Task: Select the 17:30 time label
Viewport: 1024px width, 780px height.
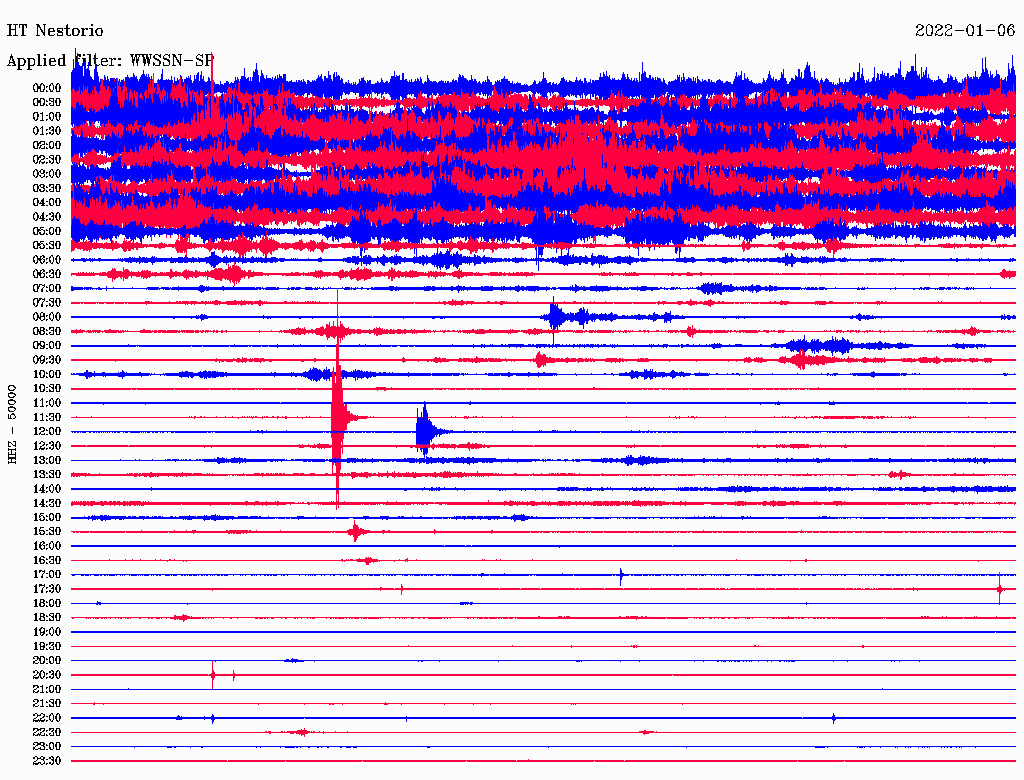Action: tap(47, 589)
